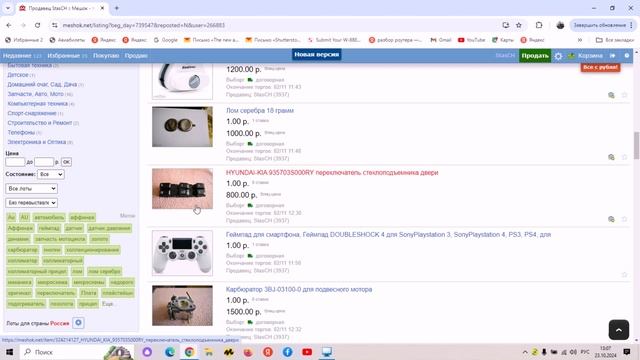Go back in browser history
640x360 pixels.
(9, 25)
